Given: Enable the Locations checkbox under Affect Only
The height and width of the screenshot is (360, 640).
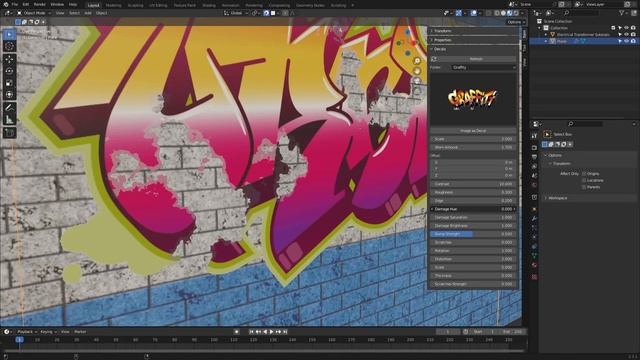Looking at the screenshot, I should pyautogui.click(x=584, y=180).
